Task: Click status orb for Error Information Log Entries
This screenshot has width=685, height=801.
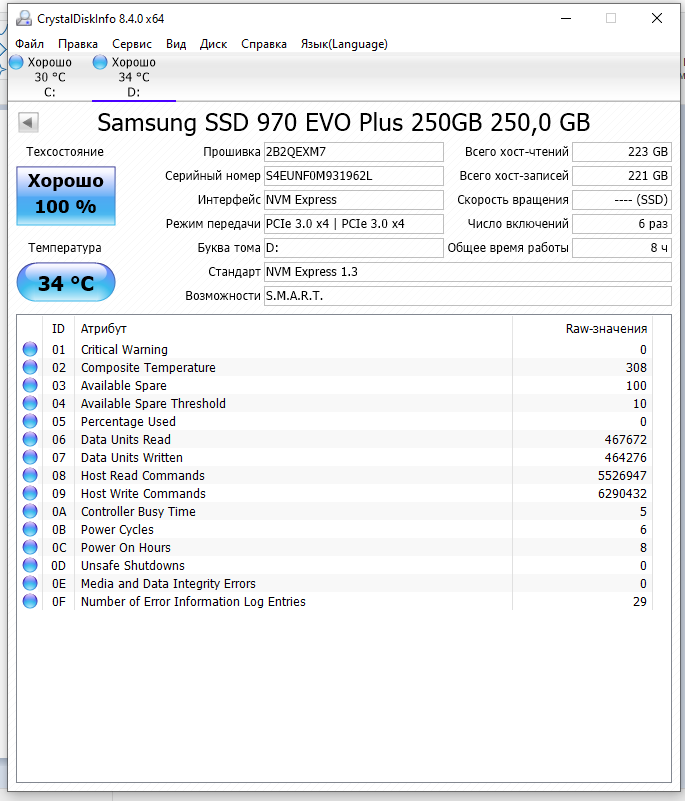Action: click(30, 601)
